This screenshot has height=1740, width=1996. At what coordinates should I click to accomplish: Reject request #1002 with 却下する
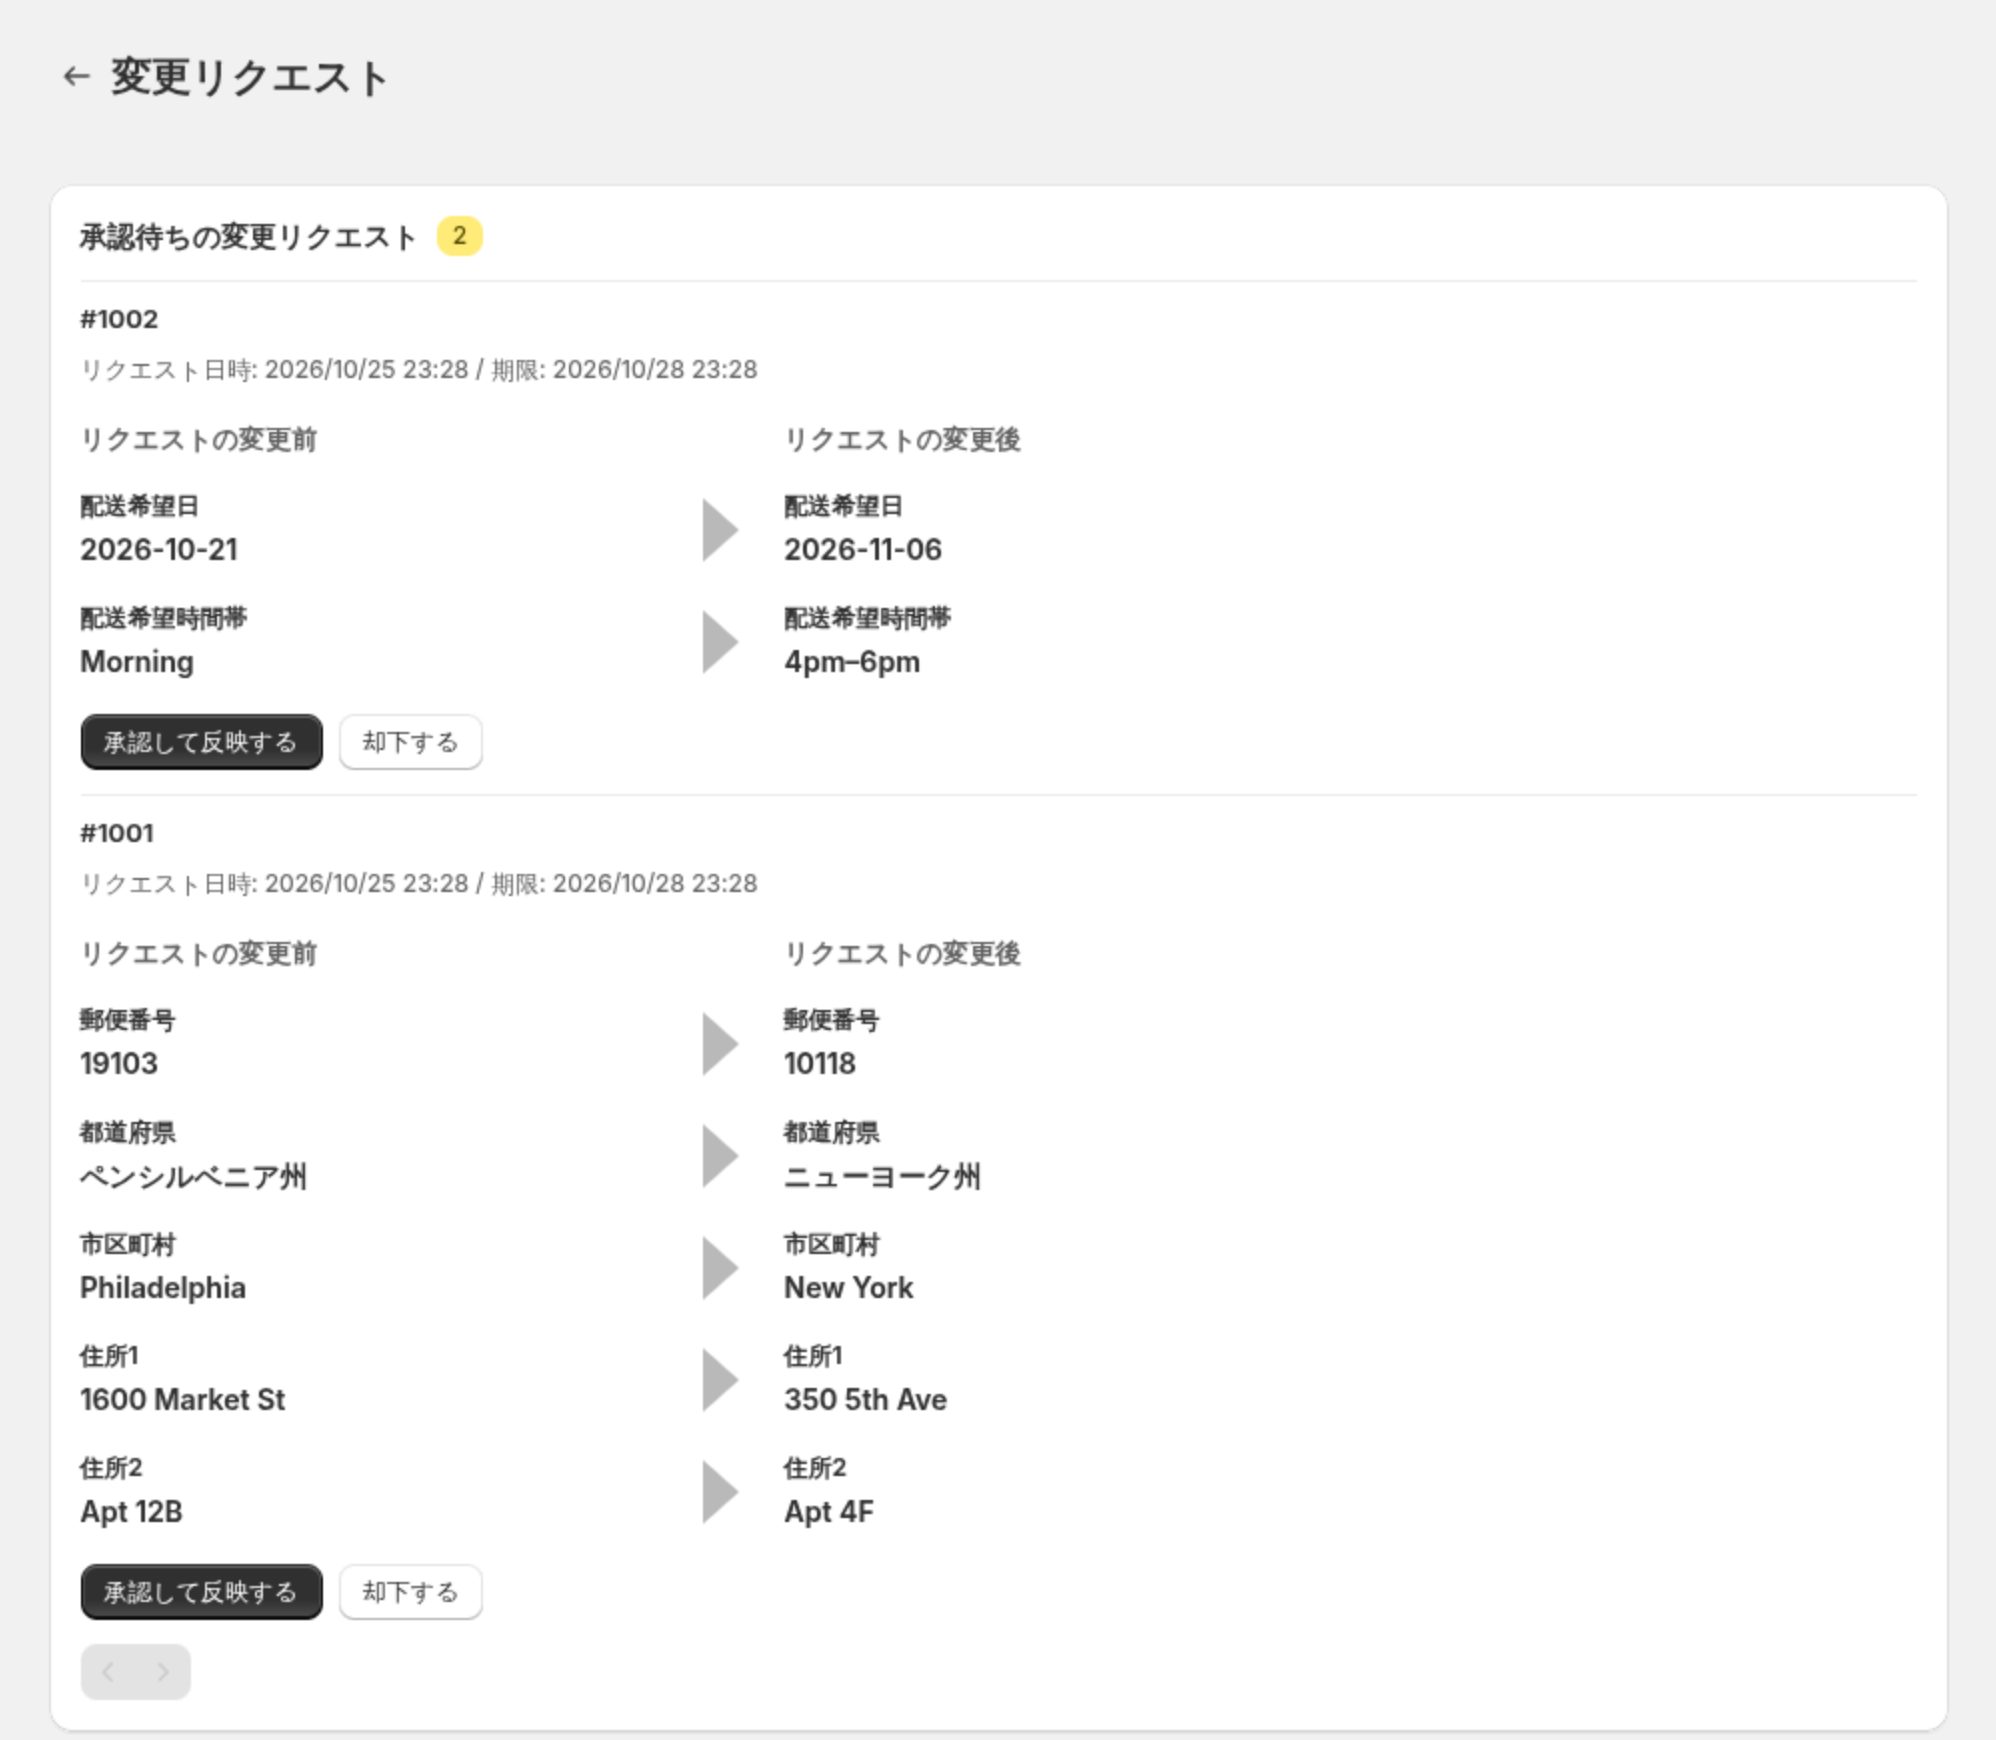[x=410, y=742]
